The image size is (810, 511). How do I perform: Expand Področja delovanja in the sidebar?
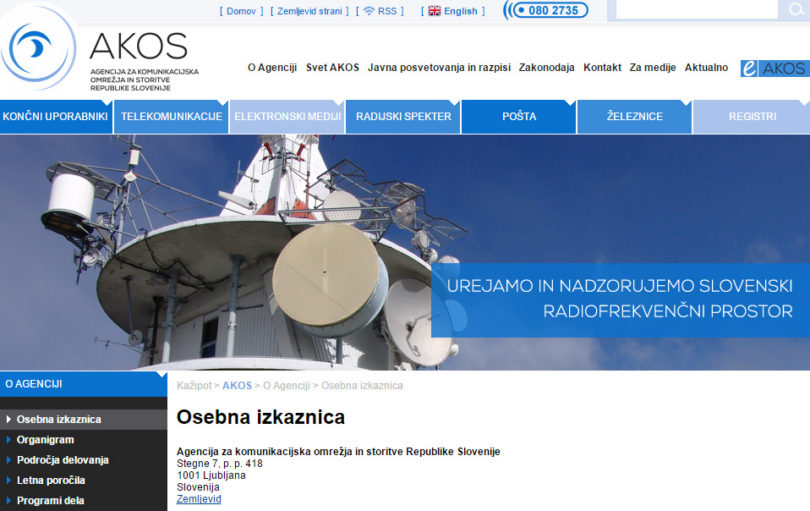[62, 460]
